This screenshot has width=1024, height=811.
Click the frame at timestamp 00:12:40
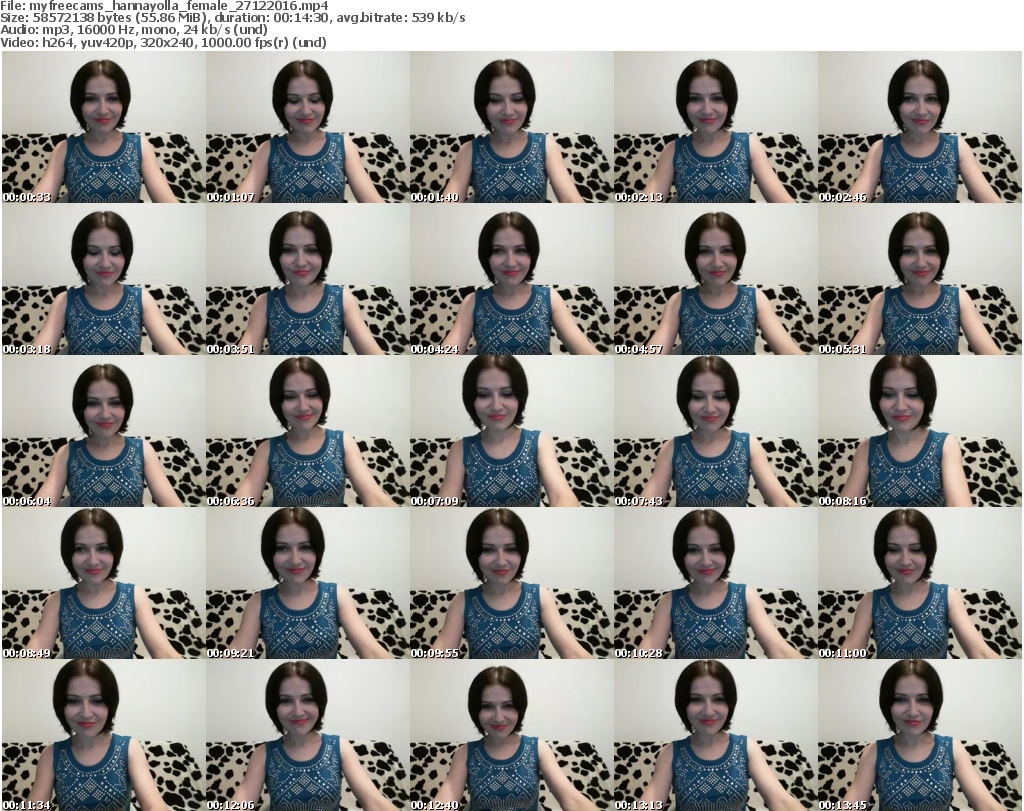coord(511,735)
